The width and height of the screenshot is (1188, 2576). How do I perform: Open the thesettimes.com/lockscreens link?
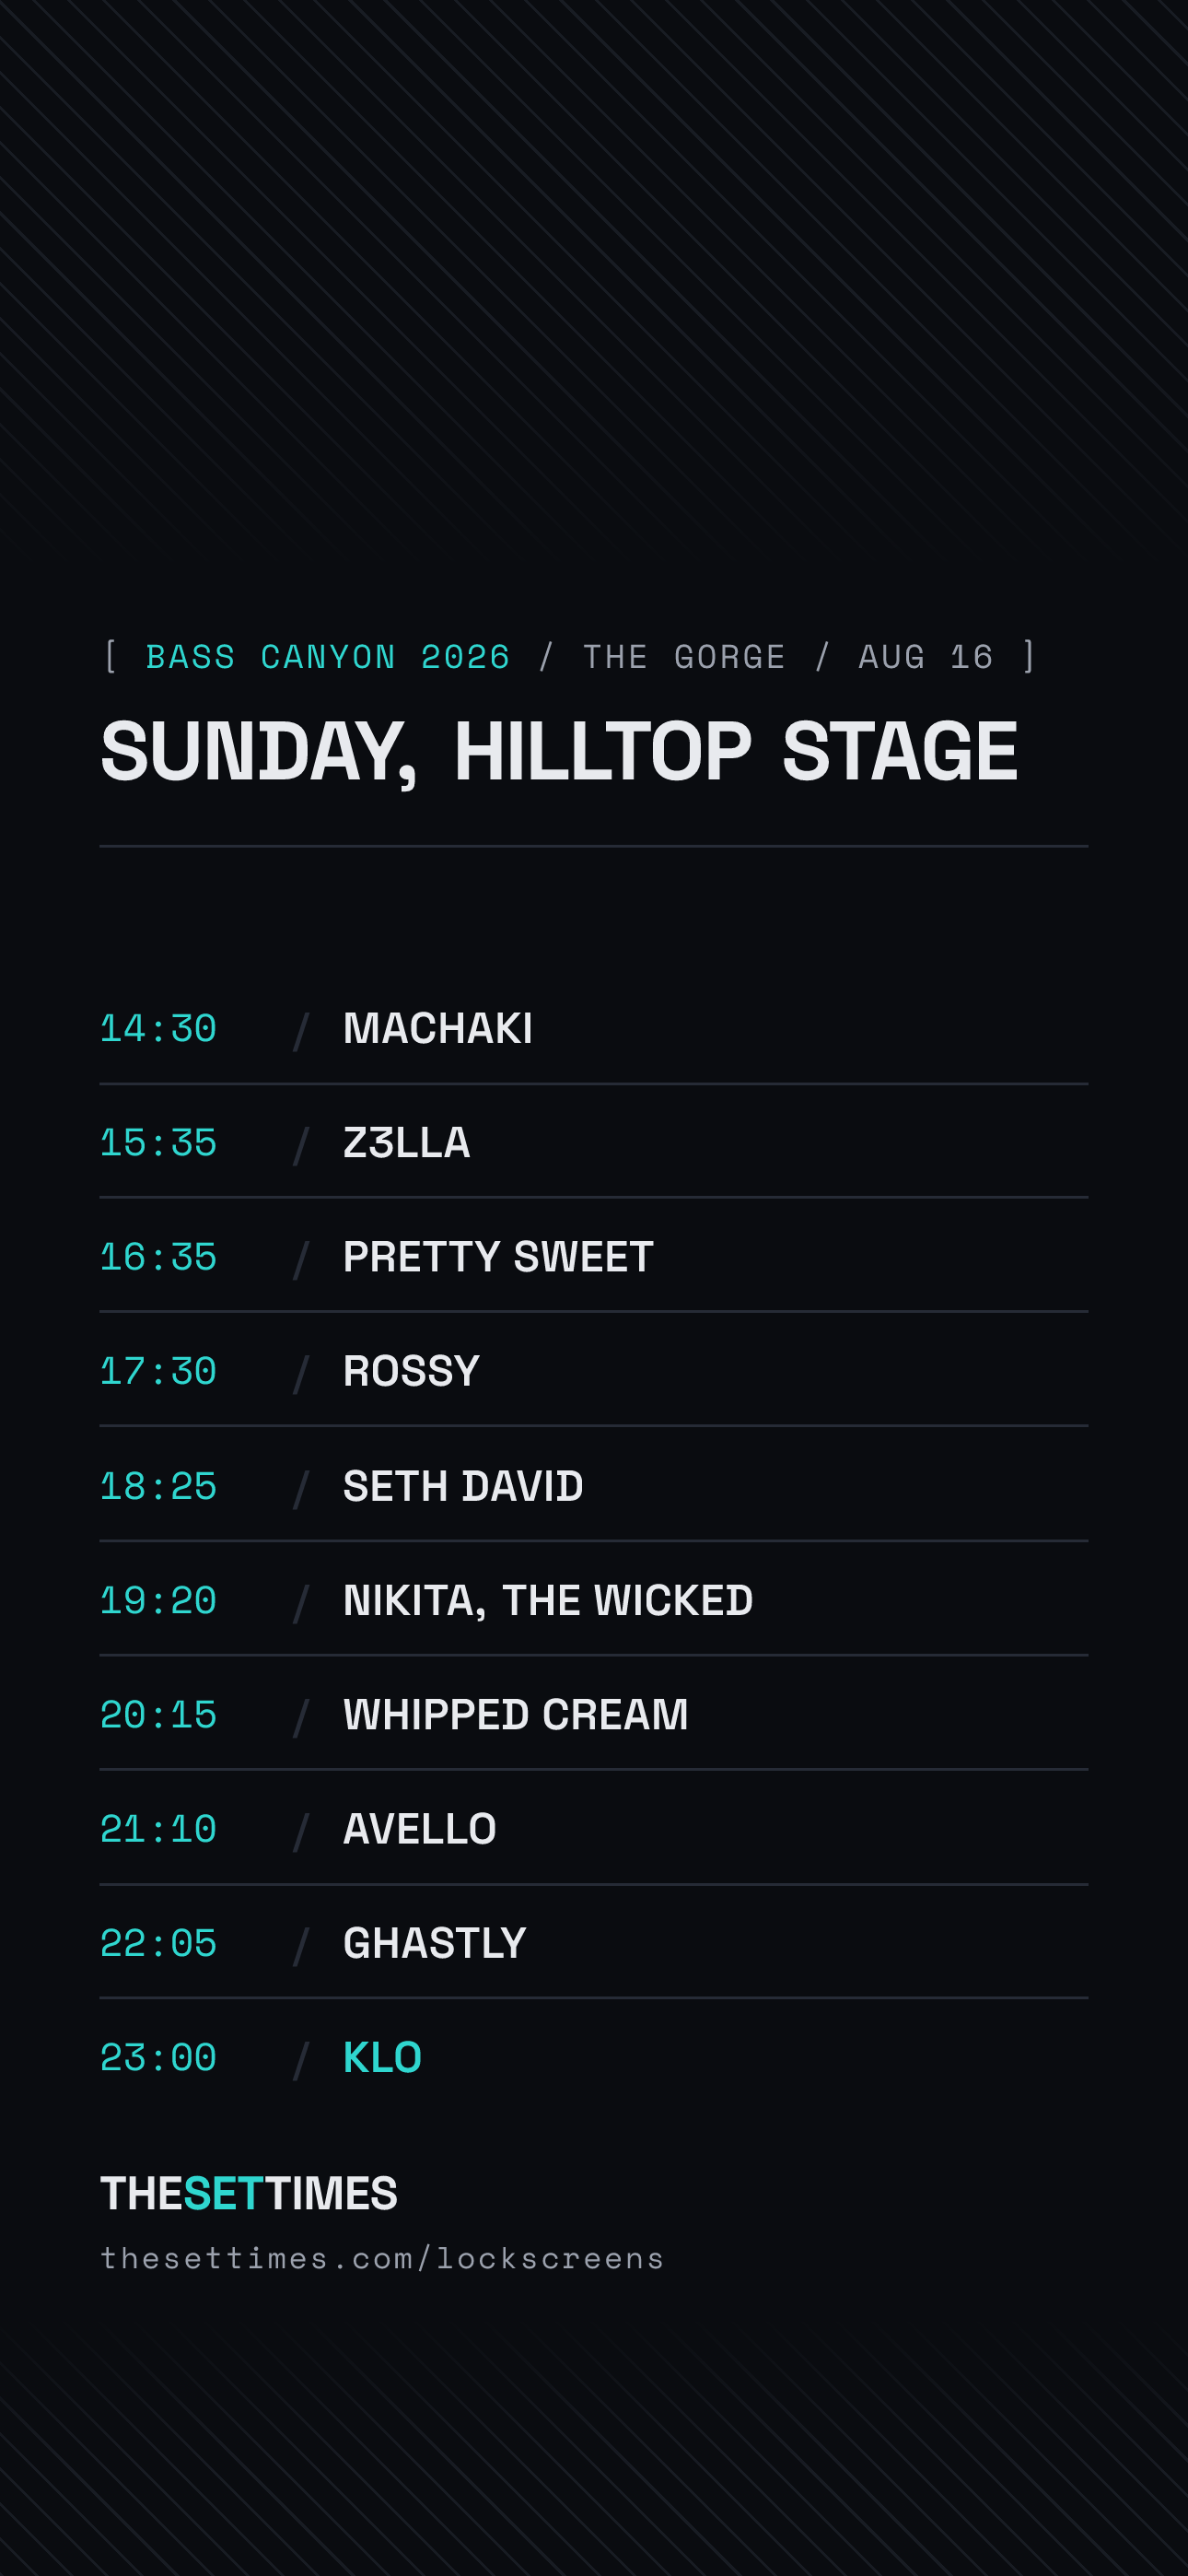(382, 2258)
